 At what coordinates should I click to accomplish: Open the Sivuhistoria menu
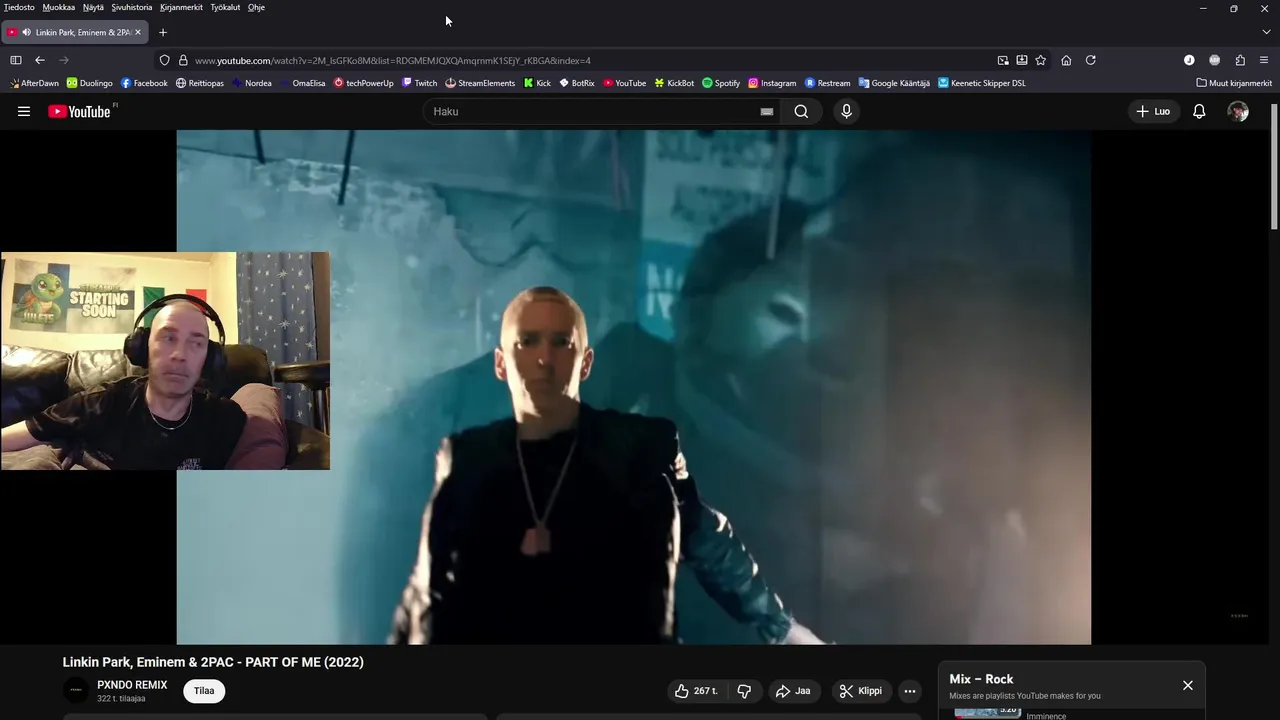pos(132,7)
